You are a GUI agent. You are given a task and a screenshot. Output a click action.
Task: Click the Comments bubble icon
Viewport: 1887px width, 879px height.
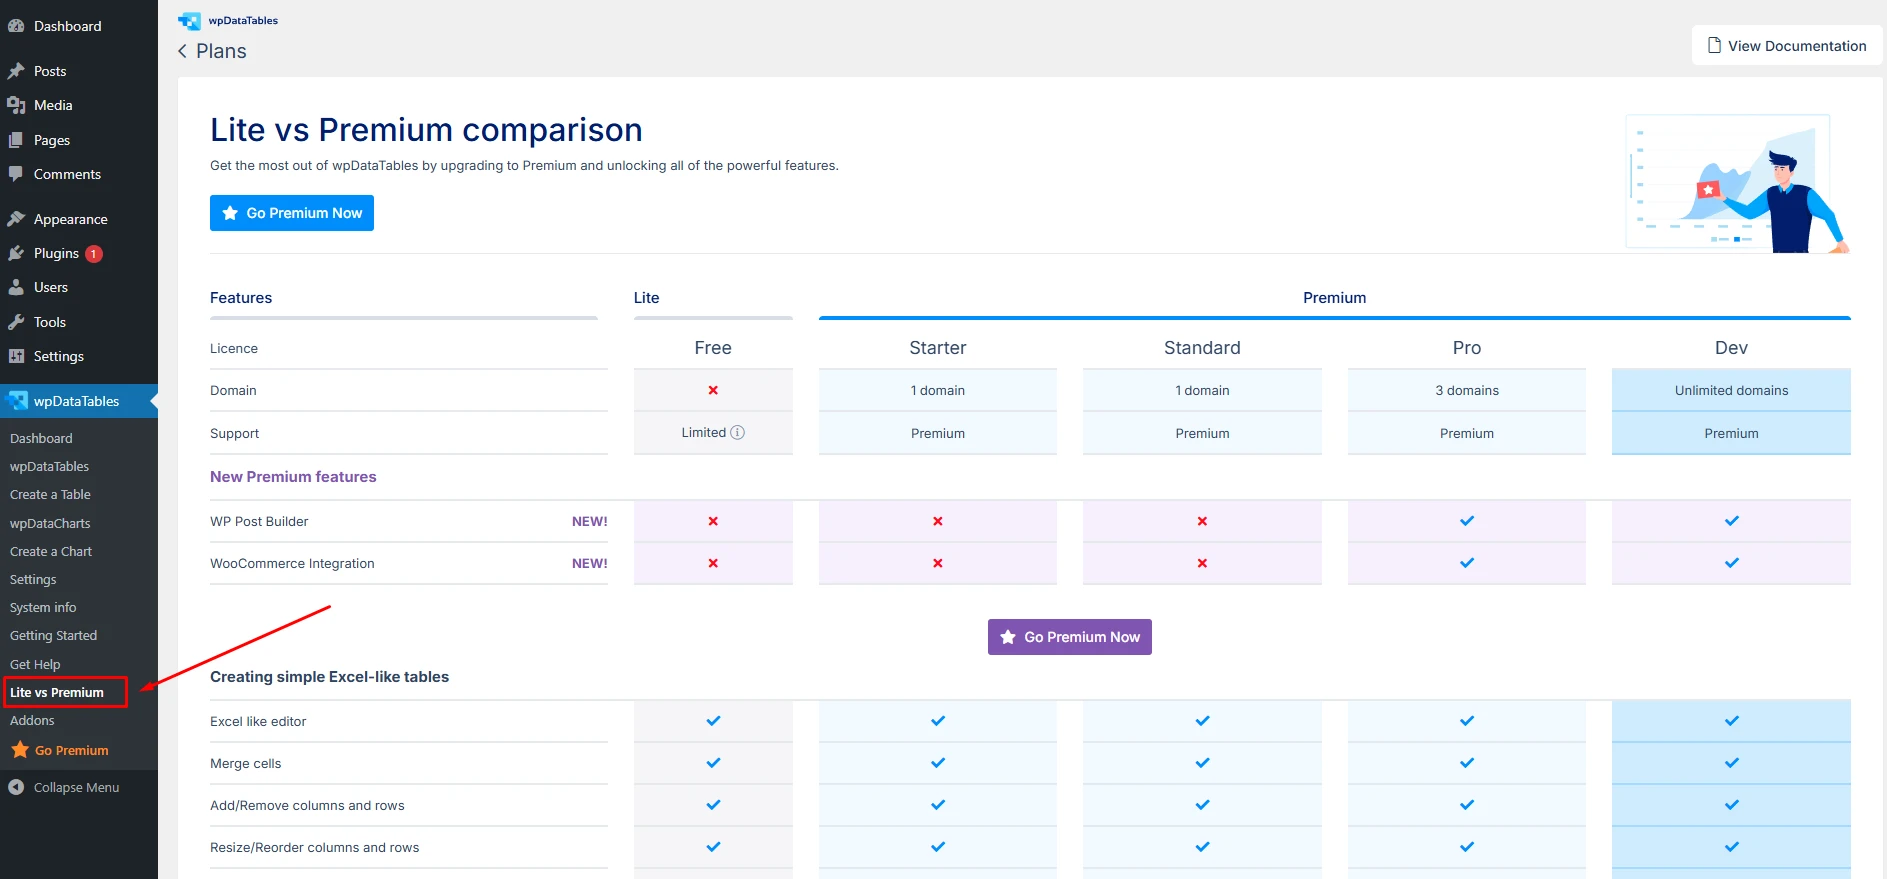click(x=16, y=174)
